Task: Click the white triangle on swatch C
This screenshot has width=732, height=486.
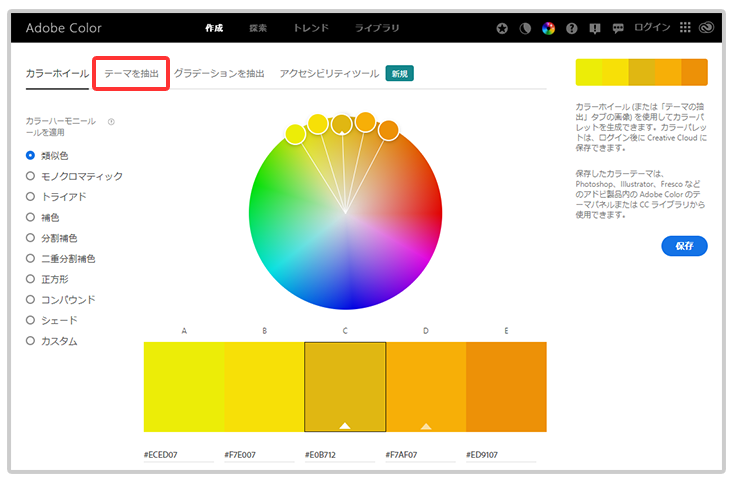Action: click(x=345, y=425)
